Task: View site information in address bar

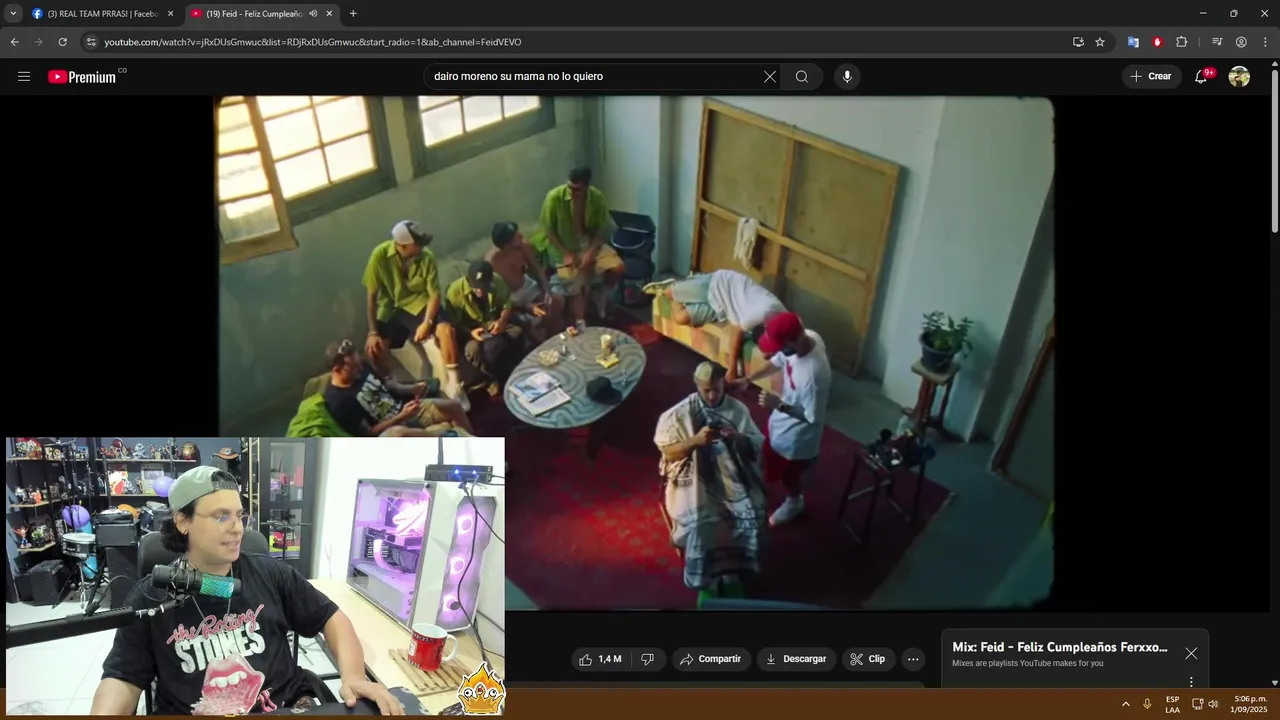Action: point(90,42)
